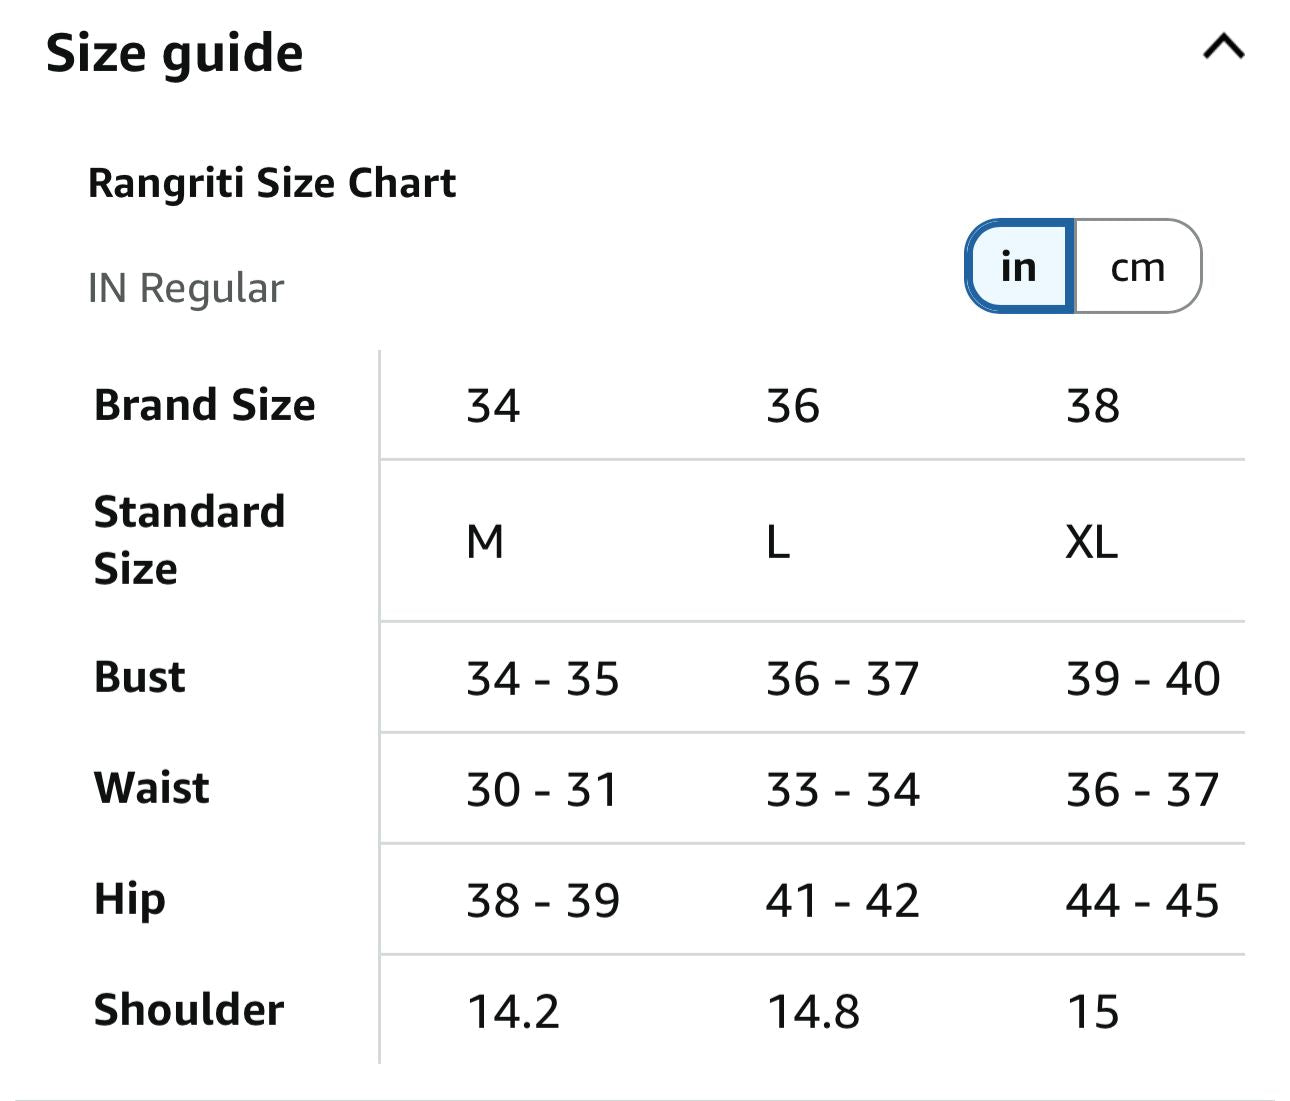Click shoulder value 14.2
Viewport: 1290px width, 1101px height.
click(513, 1012)
